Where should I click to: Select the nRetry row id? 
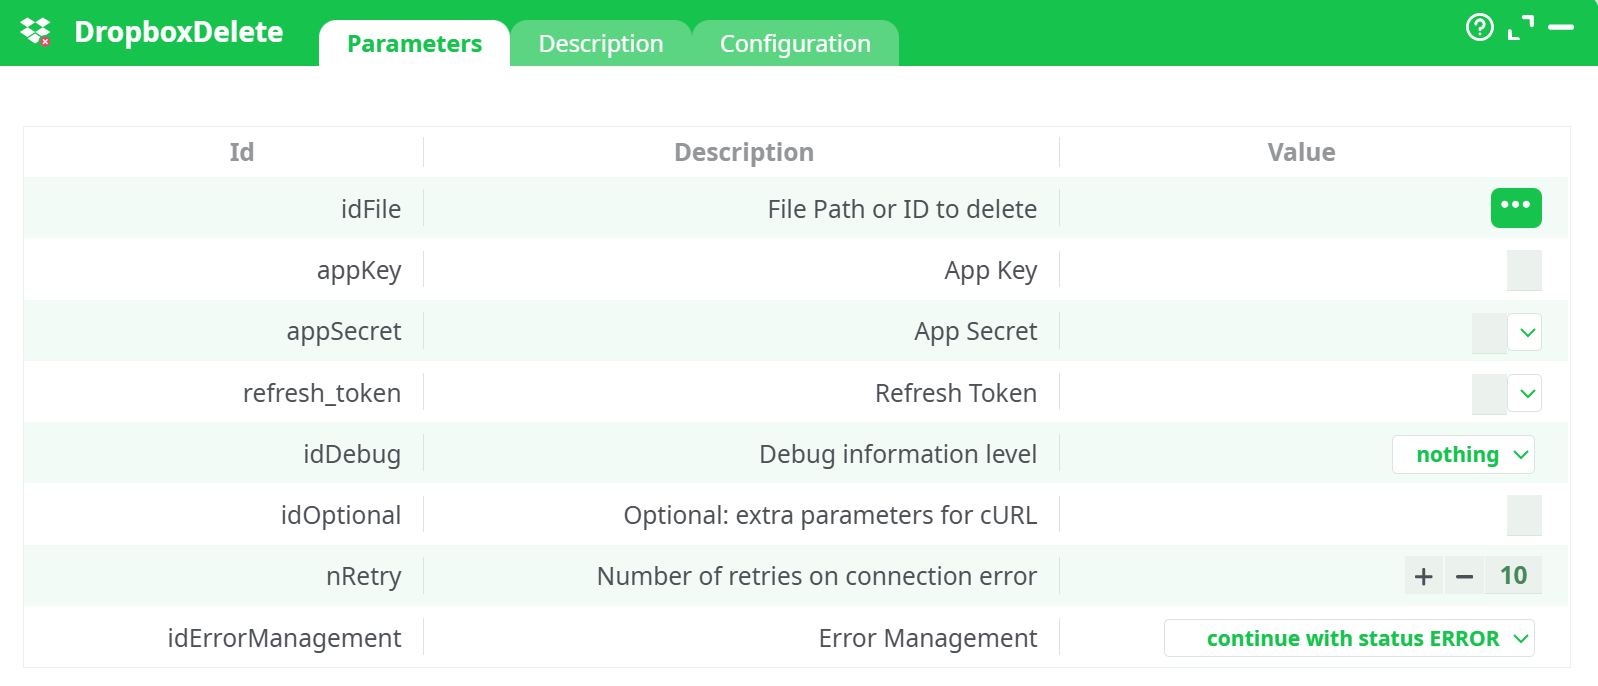pyautogui.click(x=364, y=577)
